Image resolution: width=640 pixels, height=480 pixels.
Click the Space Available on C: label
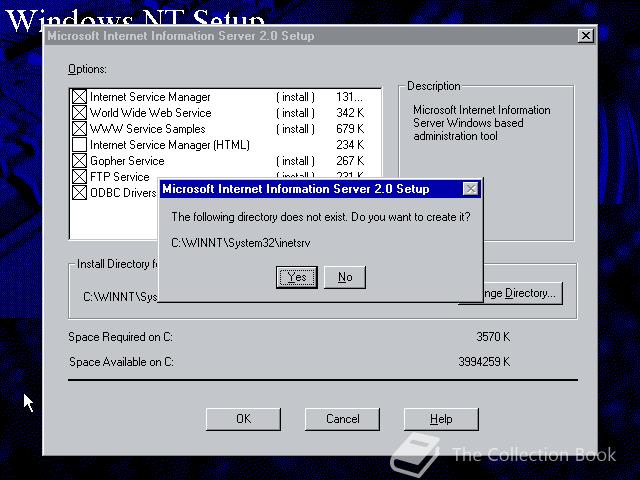coord(121,362)
